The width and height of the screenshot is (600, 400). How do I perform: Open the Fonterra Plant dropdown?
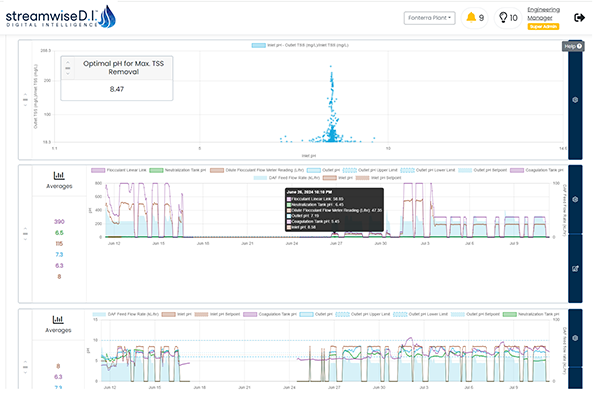[430, 17]
